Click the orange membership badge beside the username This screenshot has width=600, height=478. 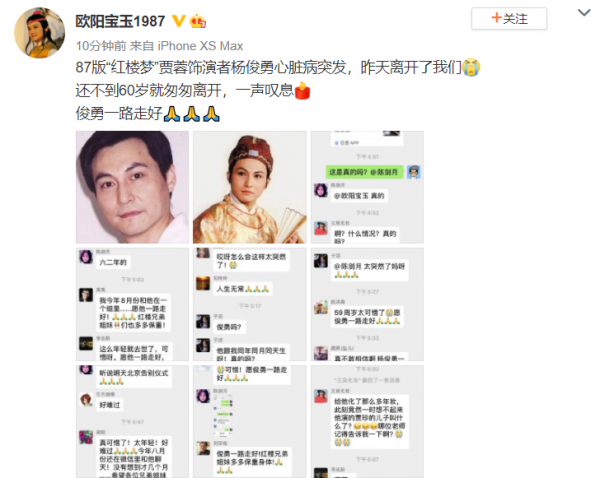[198, 21]
